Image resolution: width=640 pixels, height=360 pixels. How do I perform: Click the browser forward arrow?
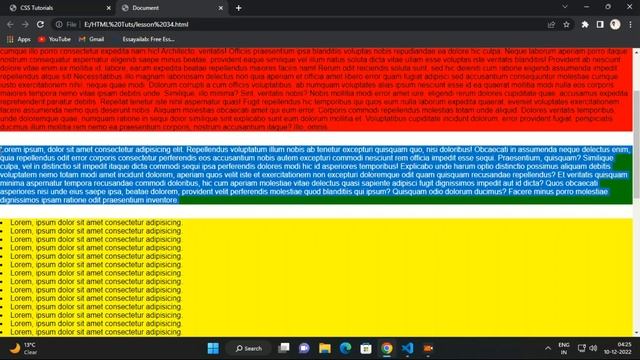(25, 24)
